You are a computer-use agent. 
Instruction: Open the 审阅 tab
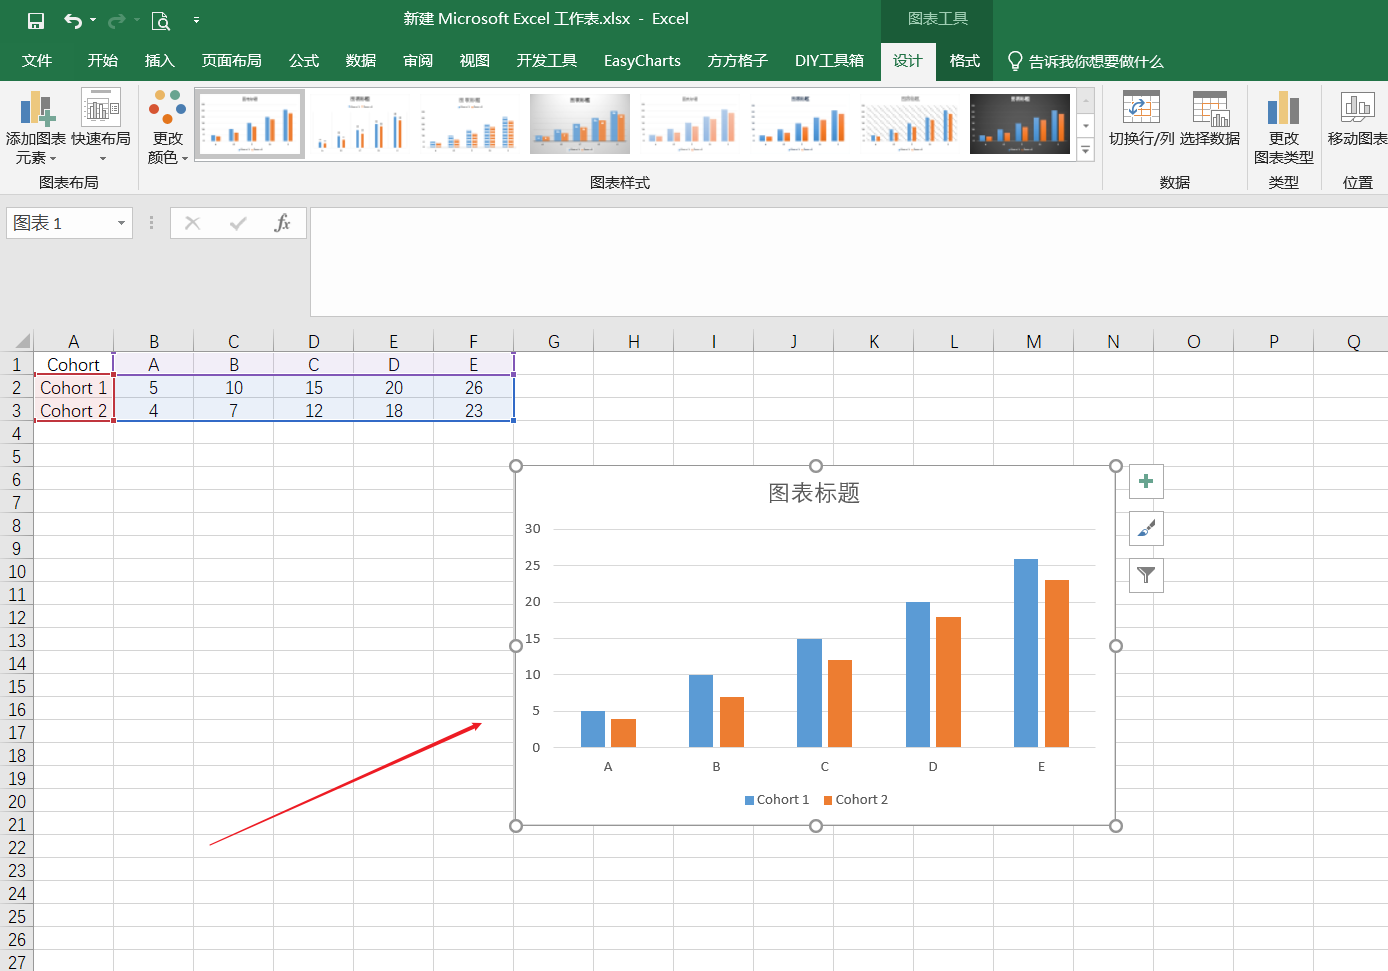point(418,61)
